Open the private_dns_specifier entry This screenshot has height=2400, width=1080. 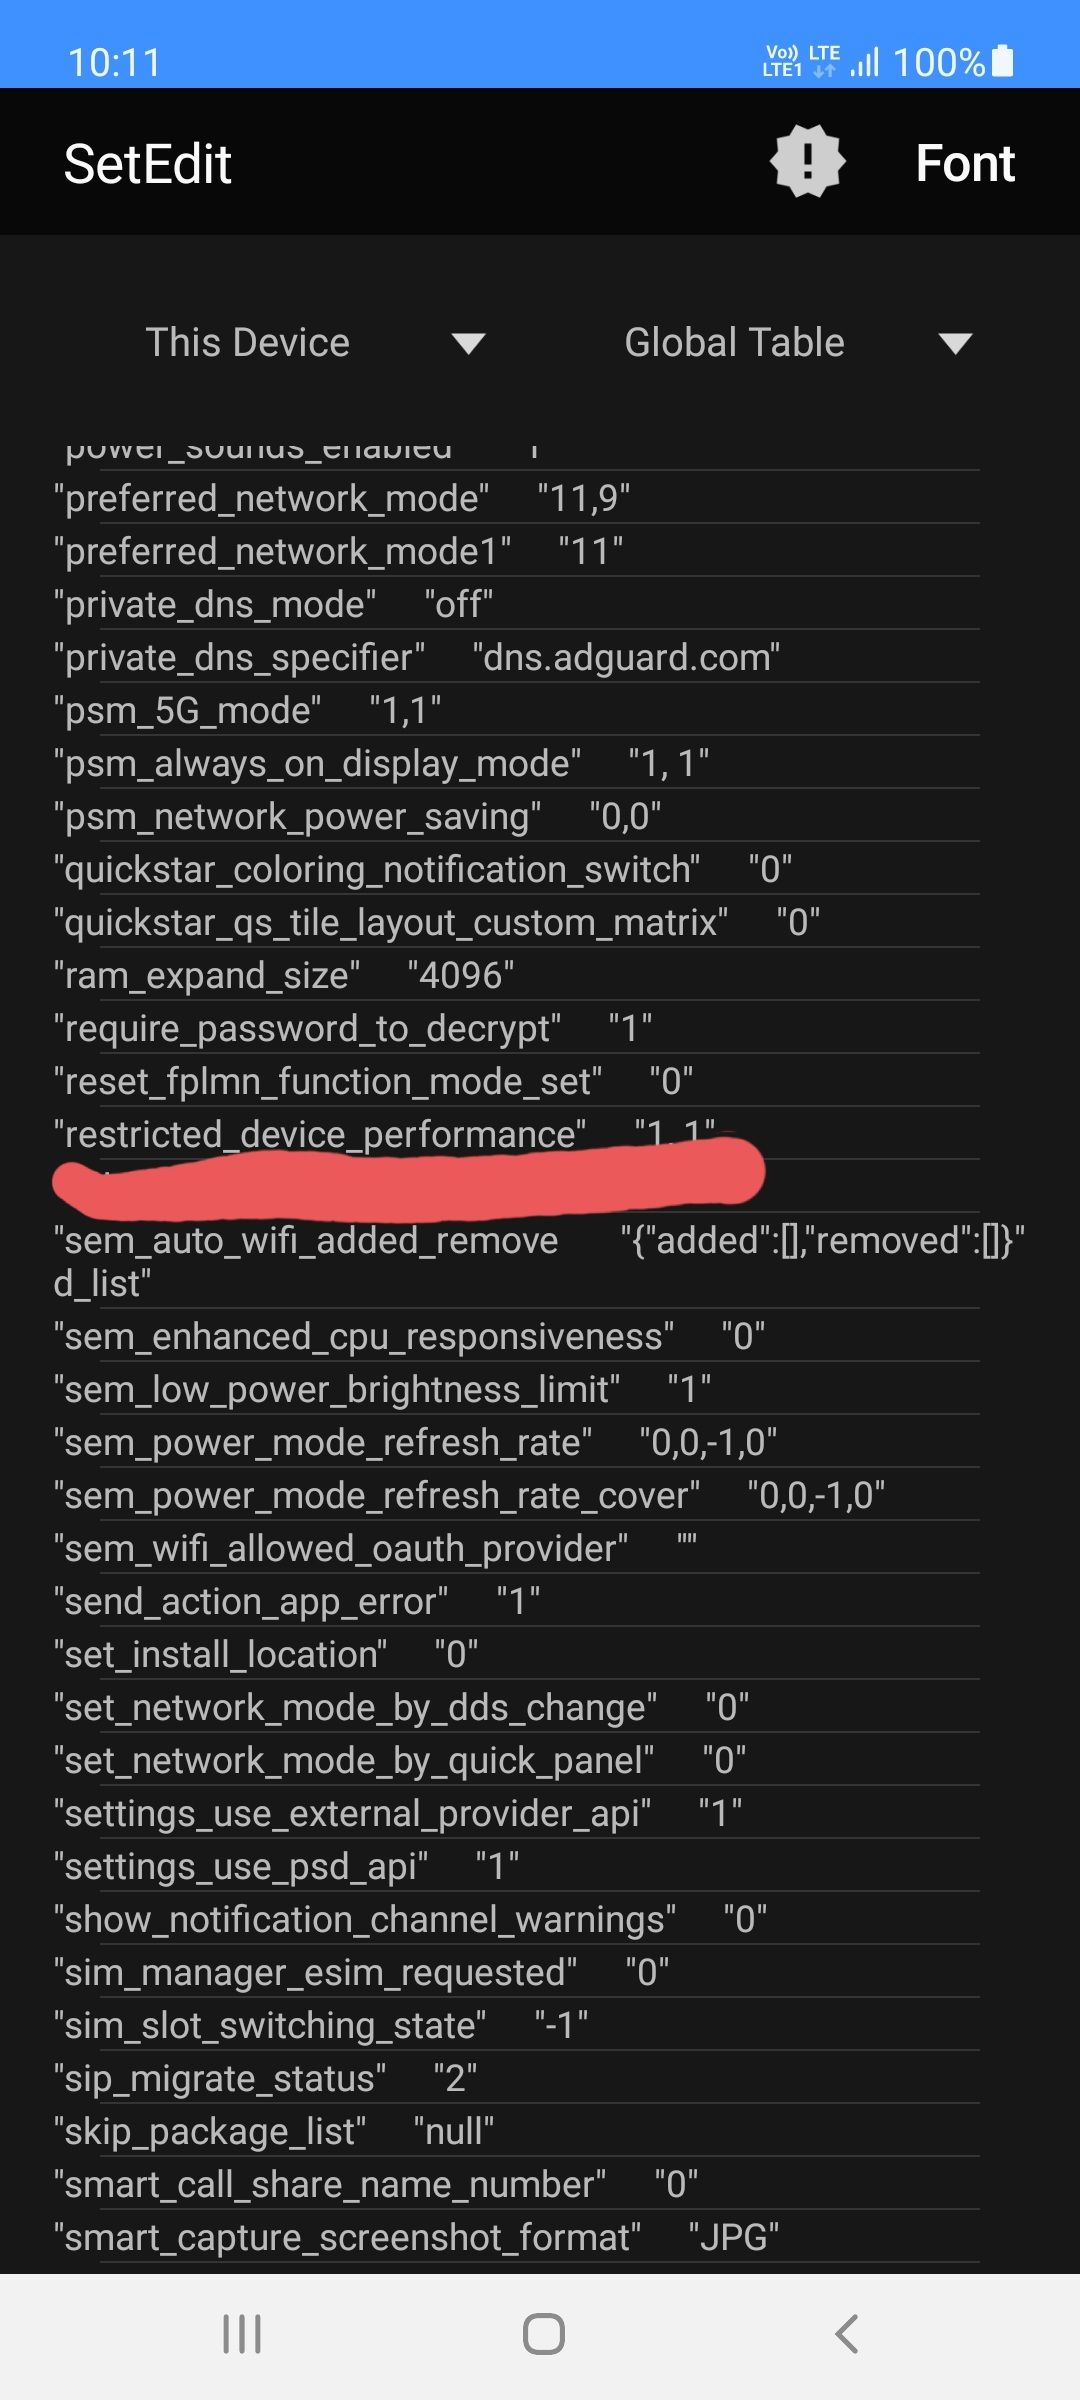coord(416,658)
